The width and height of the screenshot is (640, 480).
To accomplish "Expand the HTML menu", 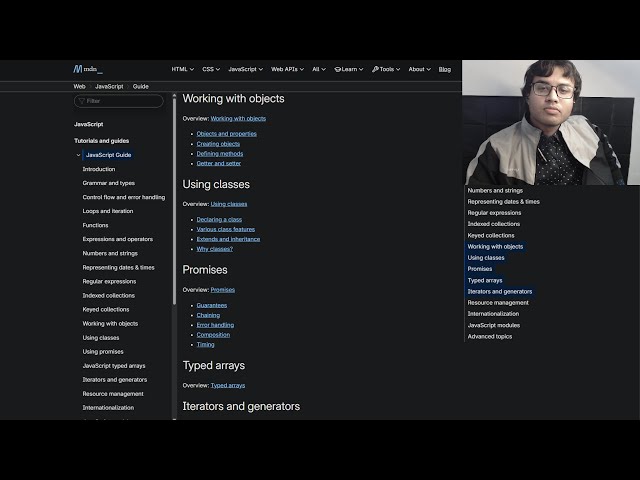I will click(x=182, y=69).
